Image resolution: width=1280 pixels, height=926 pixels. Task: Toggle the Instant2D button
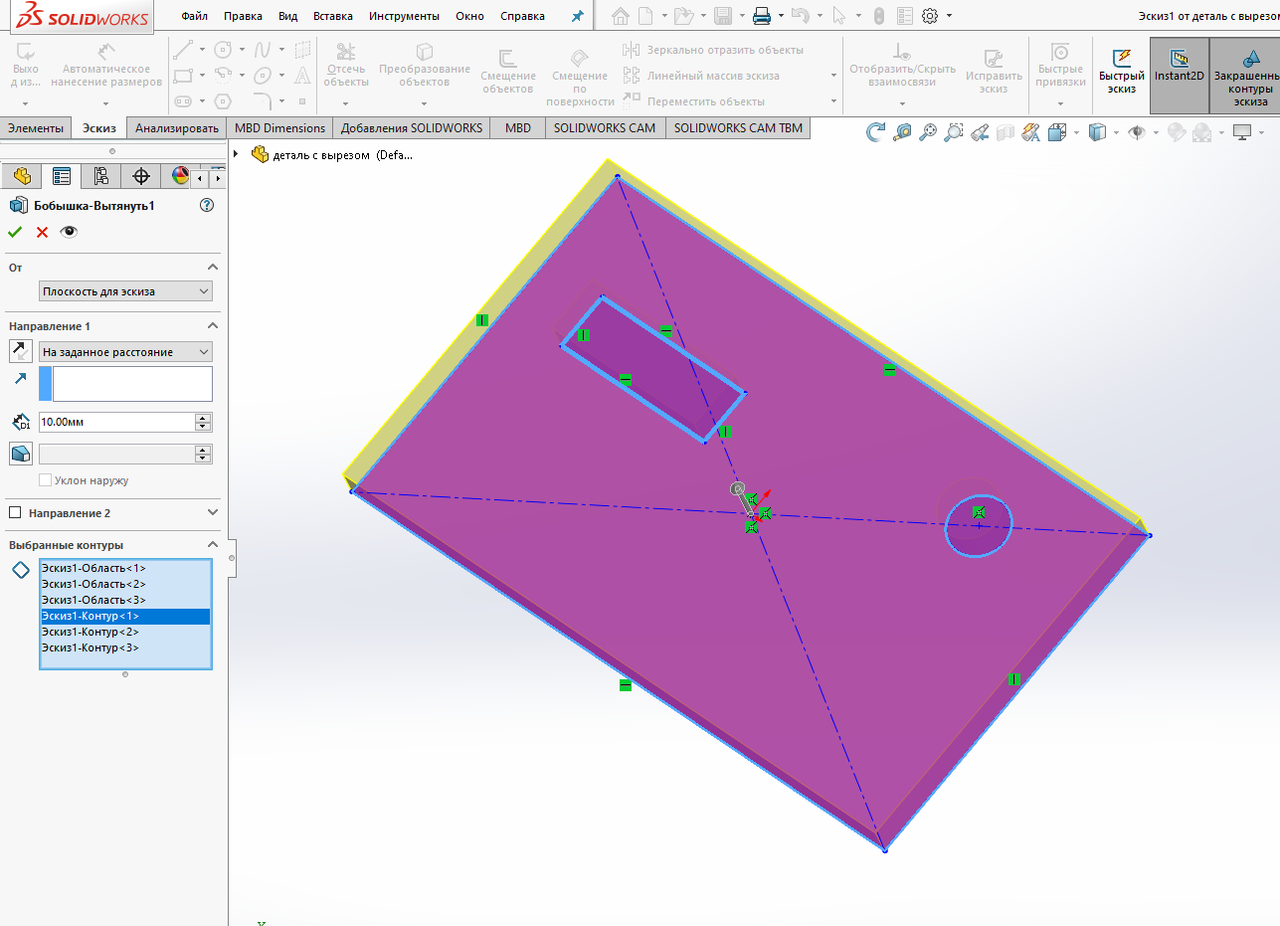(1179, 75)
